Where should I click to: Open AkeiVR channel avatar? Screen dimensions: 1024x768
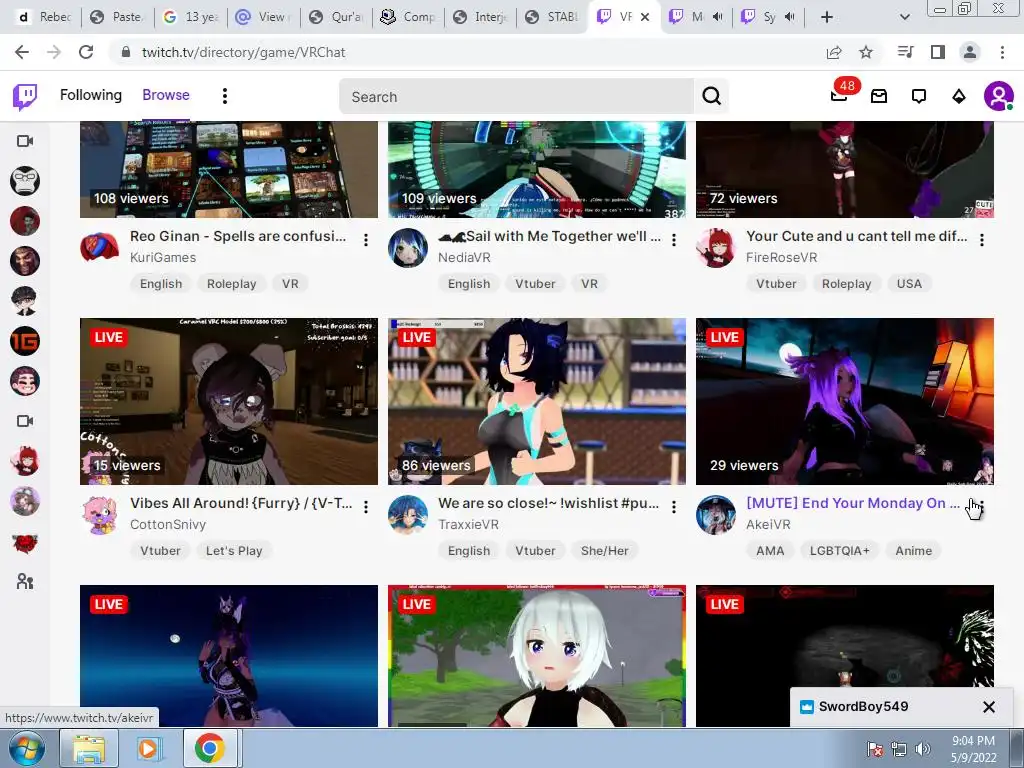click(x=716, y=515)
